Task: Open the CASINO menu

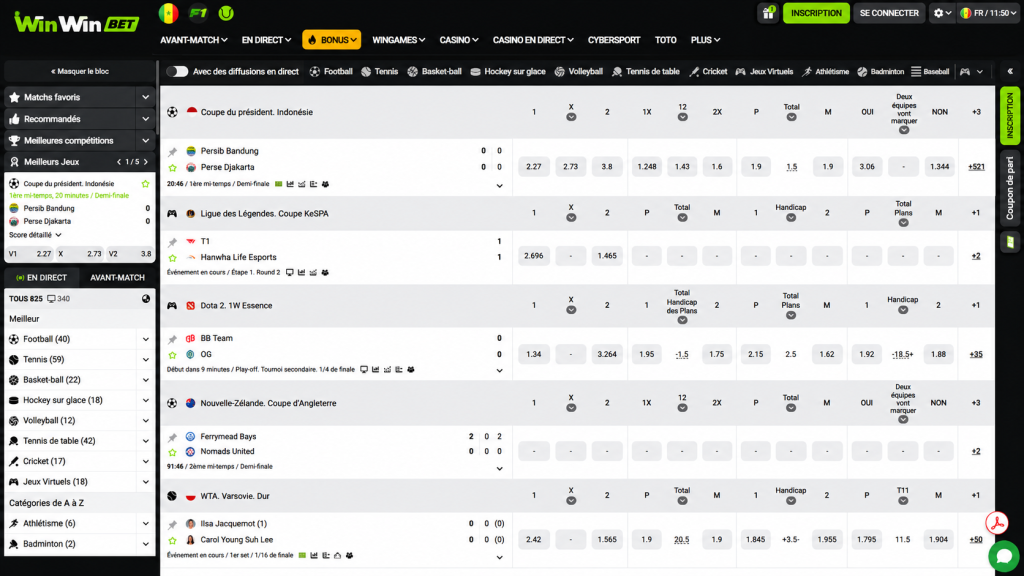Action: 458,40
